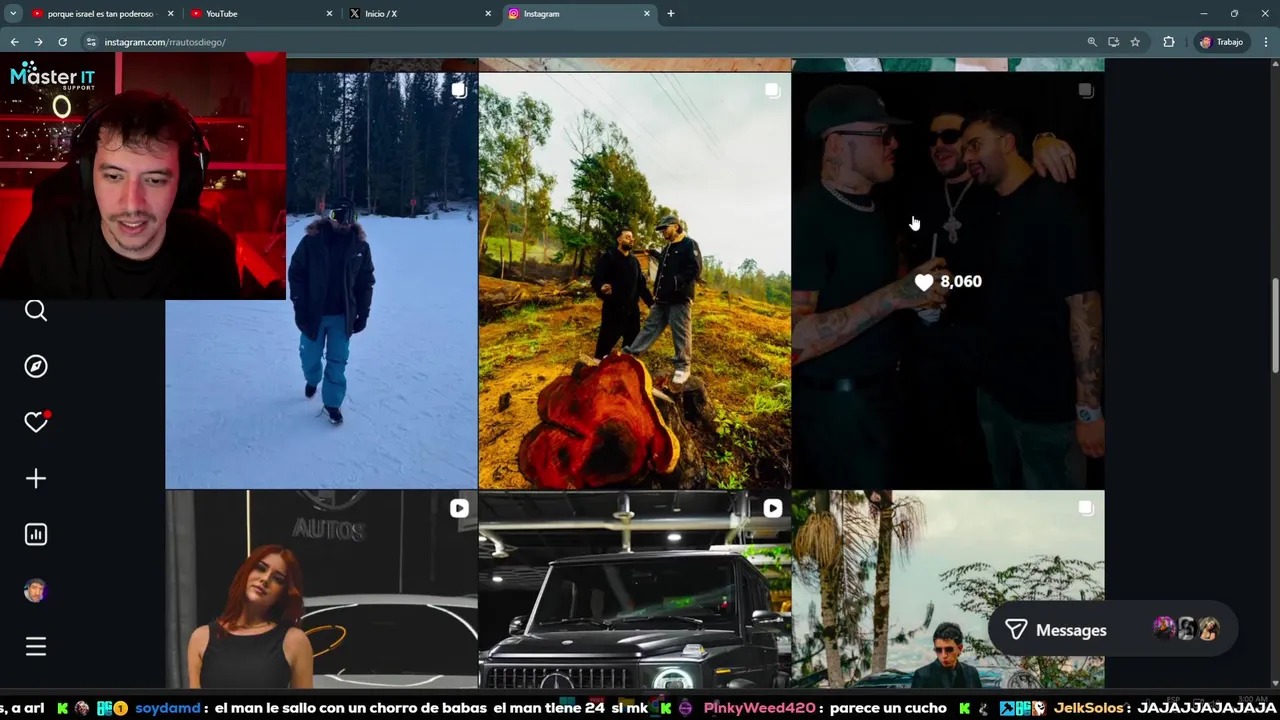Bookmark this page with star icon

[1135, 42]
